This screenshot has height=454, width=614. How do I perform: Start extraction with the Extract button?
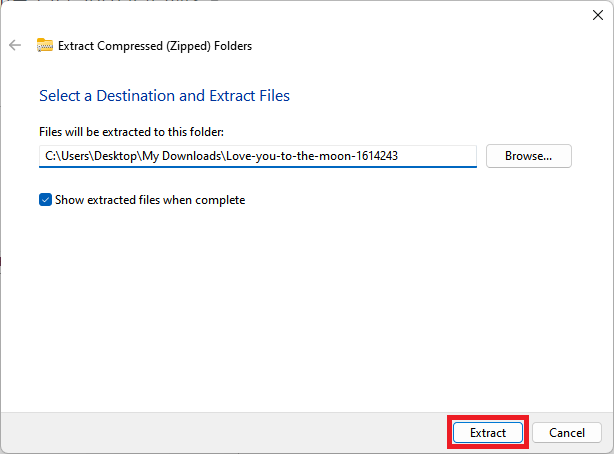(x=488, y=432)
